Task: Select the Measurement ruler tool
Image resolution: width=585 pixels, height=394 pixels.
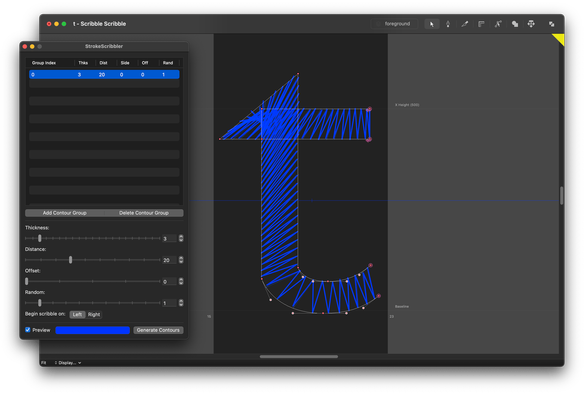Action: pos(481,24)
